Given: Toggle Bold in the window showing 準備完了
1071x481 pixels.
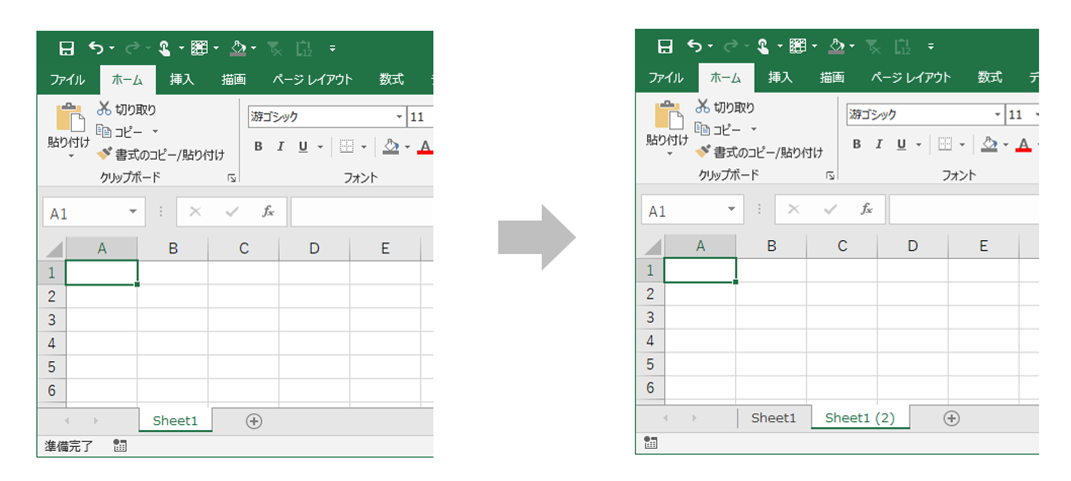Looking at the screenshot, I should (x=258, y=146).
